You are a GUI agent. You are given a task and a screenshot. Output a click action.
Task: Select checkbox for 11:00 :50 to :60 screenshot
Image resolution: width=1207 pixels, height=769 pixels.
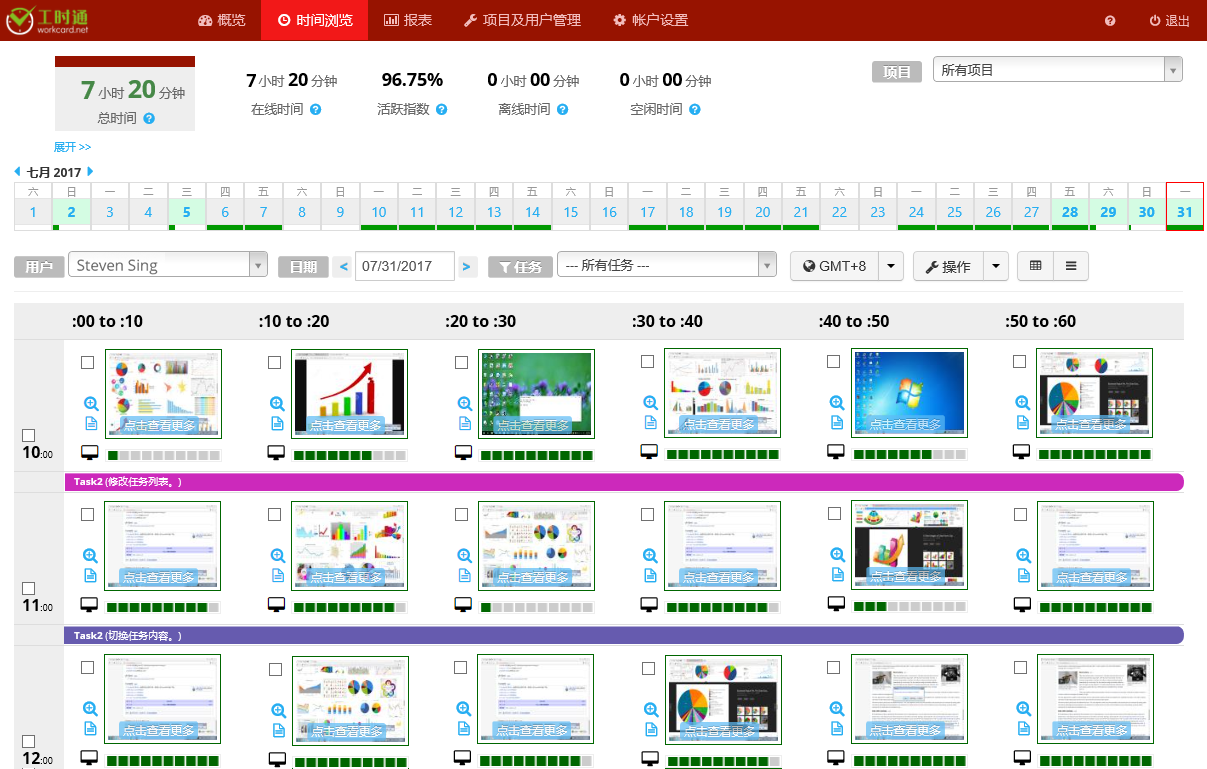1020,514
